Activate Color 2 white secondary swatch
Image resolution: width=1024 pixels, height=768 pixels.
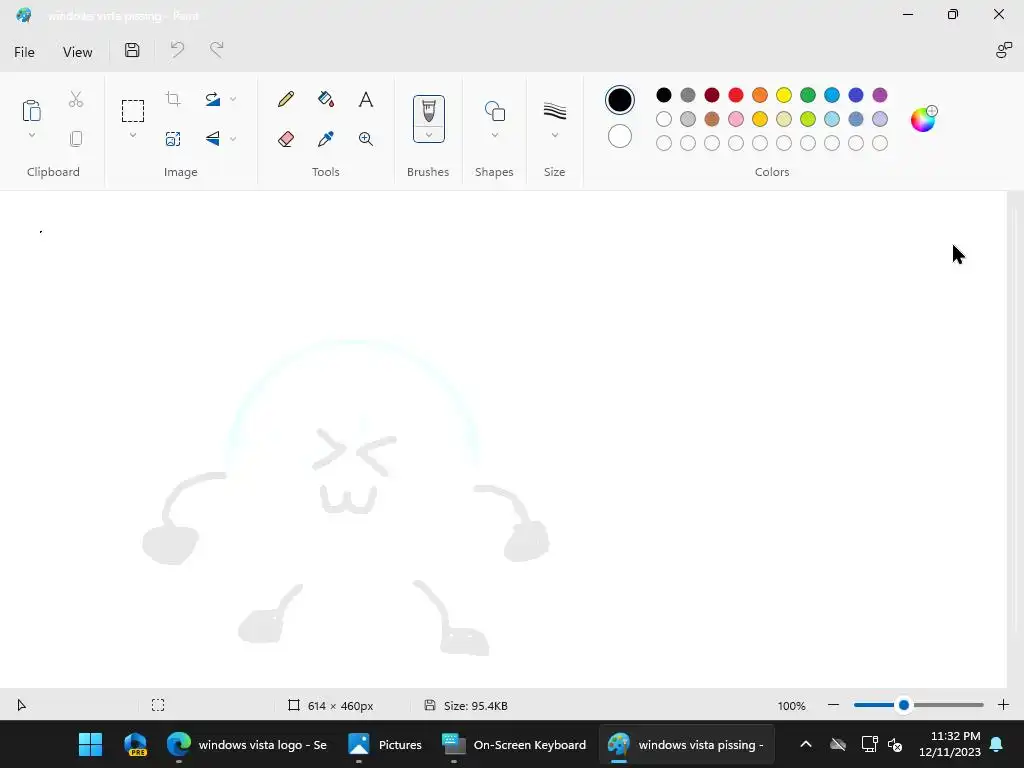point(619,136)
